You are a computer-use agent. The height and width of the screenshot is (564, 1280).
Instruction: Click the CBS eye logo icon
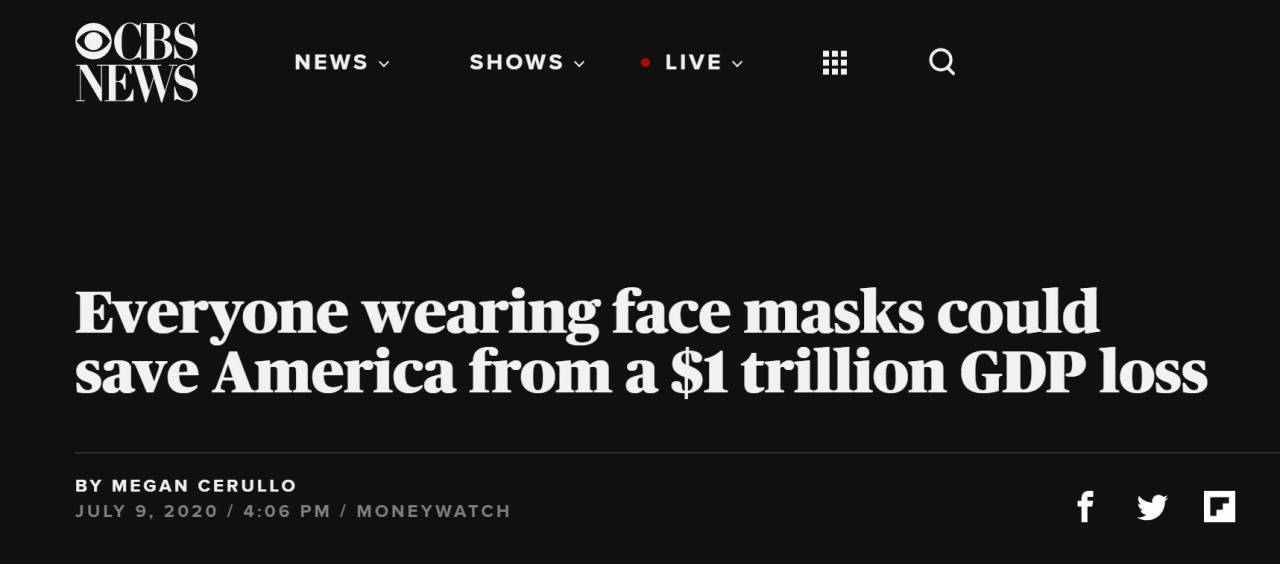93,41
